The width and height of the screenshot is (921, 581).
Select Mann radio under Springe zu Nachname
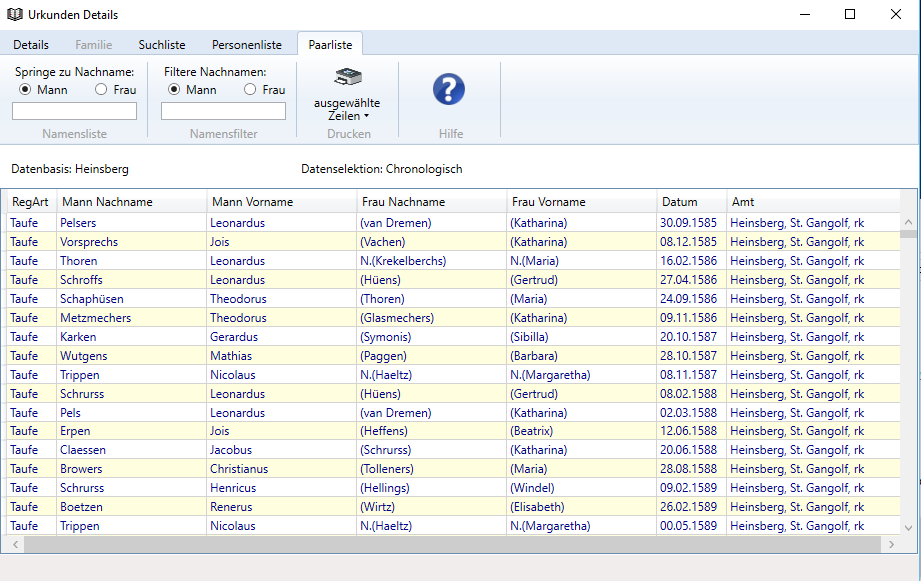coord(25,90)
